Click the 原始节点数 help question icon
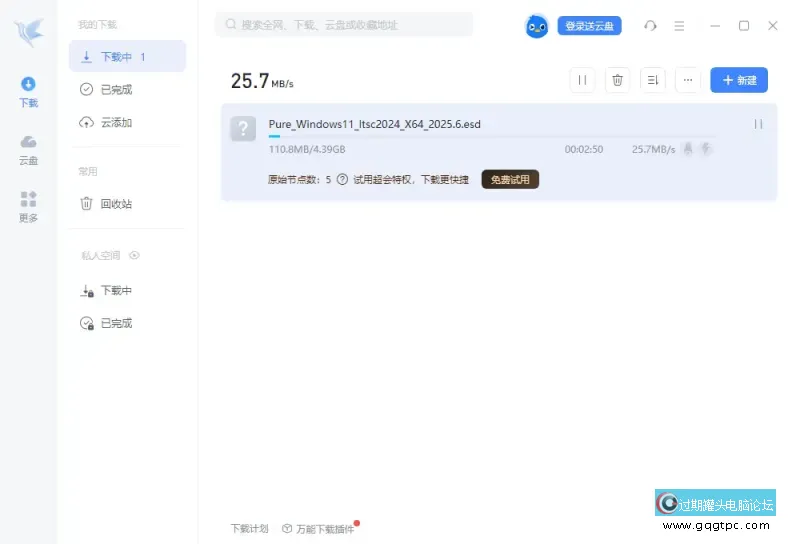The image size is (800, 544). pyautogui.click(x=342, y=180)
